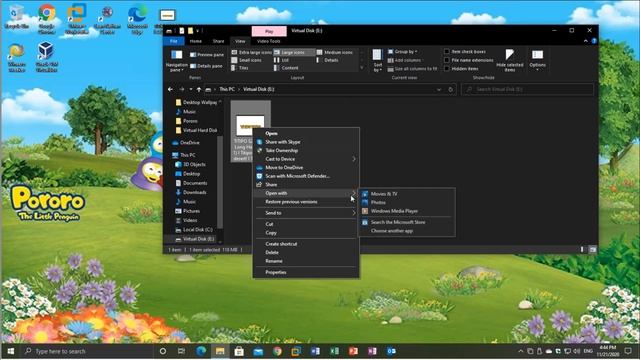Switch to the Share ribbon tab
Viewport: 640px width, 360px height.
click(x=218, y=41)
